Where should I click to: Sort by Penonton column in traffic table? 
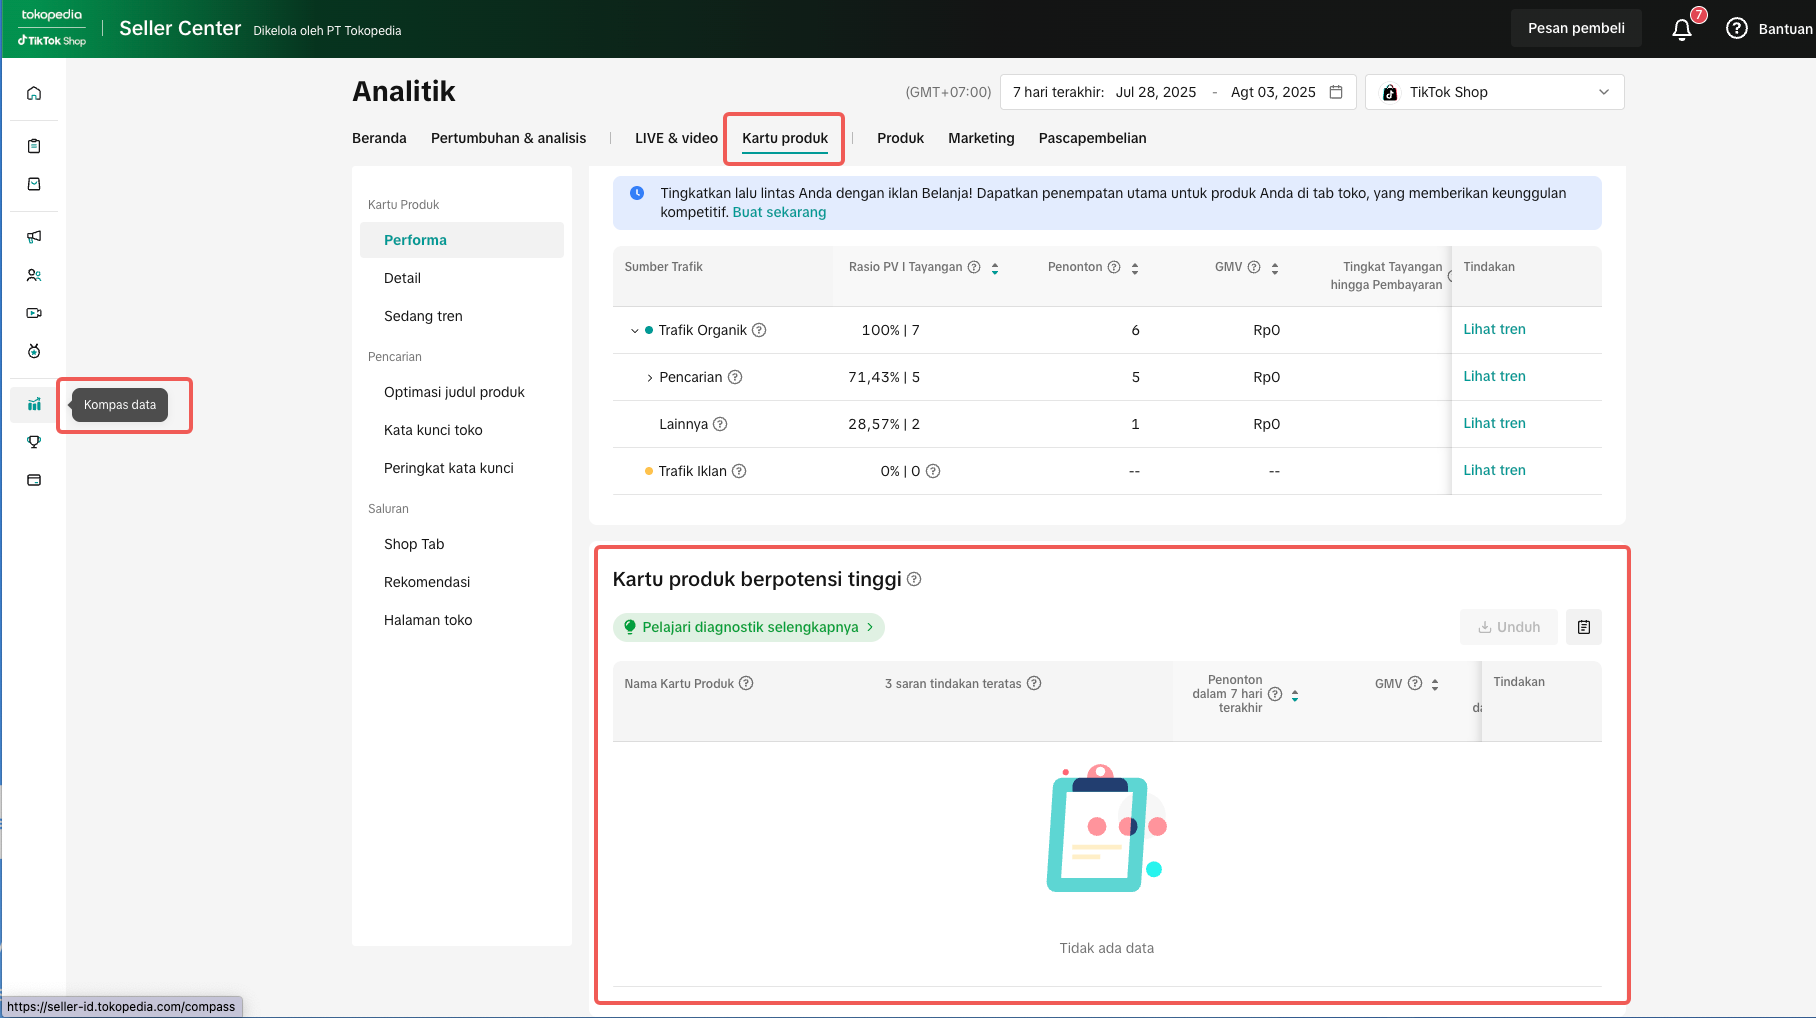pyautogui.click(x=1135, y=268)
